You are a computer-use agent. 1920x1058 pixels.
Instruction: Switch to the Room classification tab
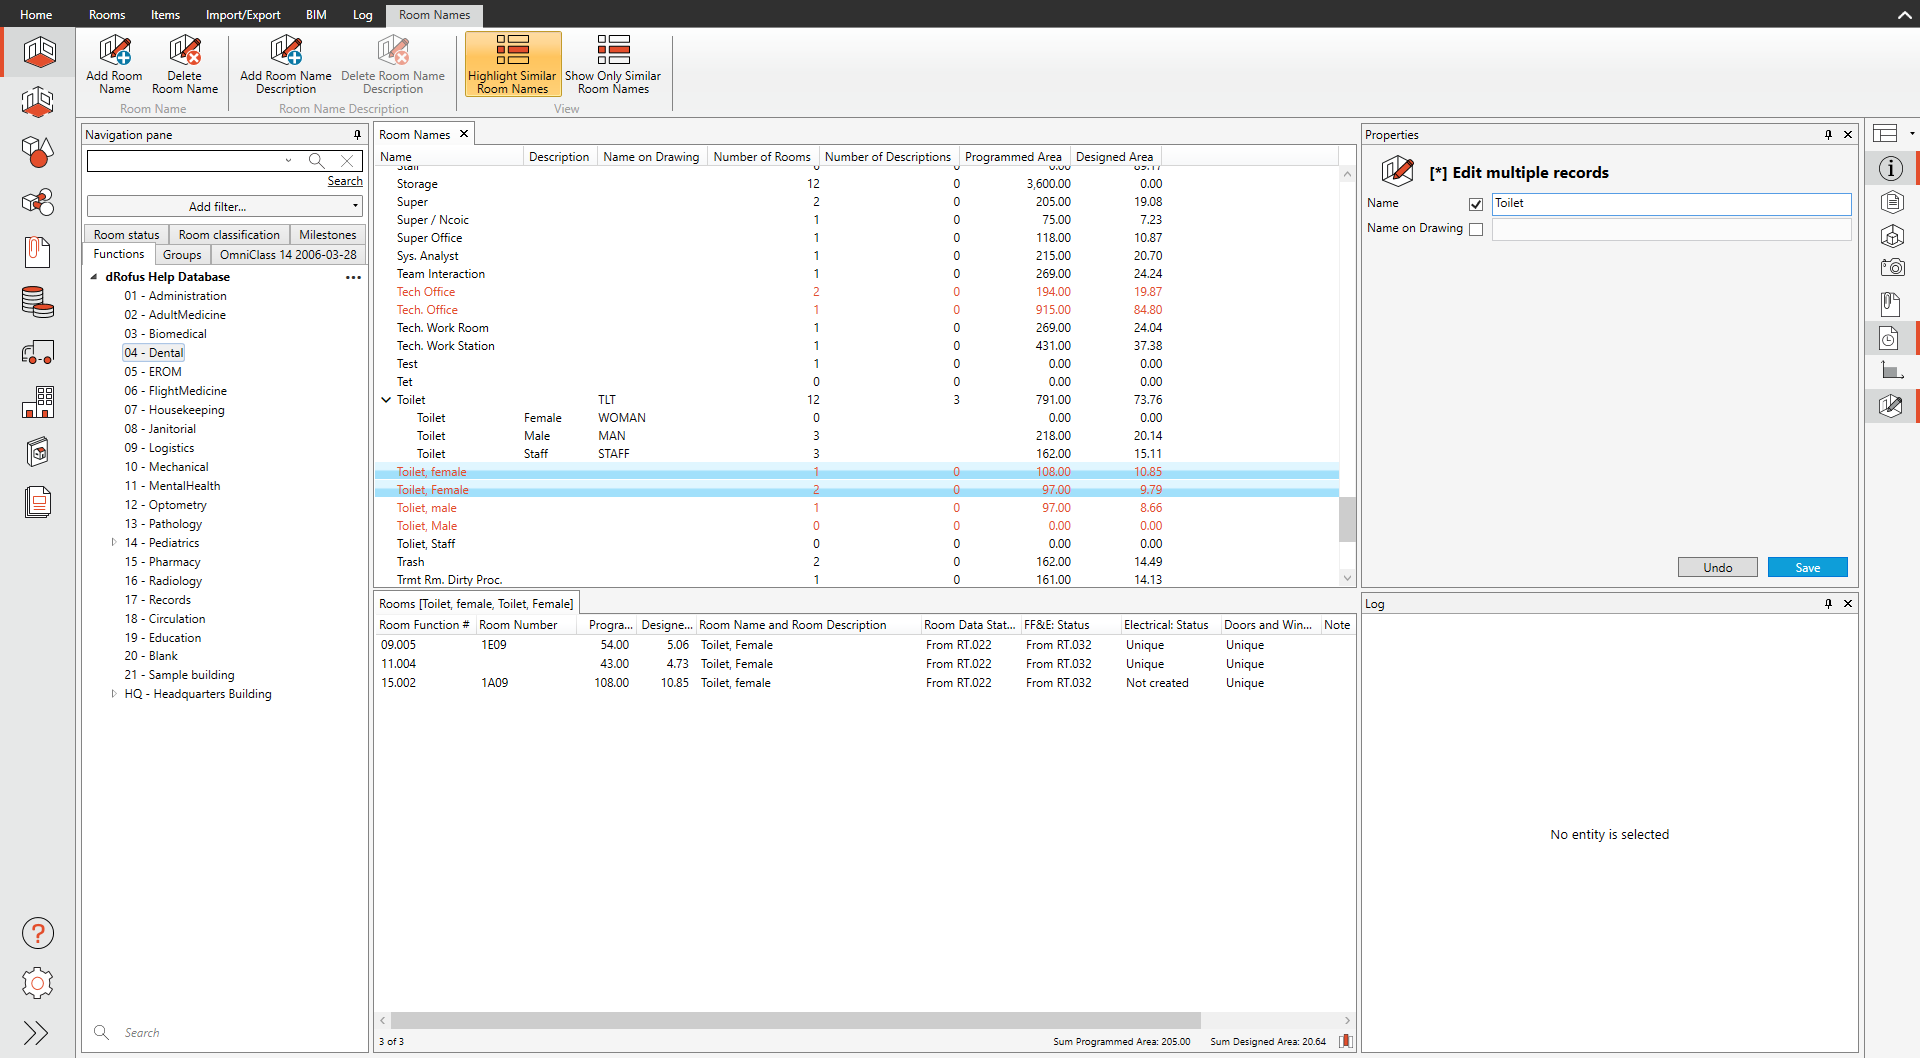(x=229, y=235)
